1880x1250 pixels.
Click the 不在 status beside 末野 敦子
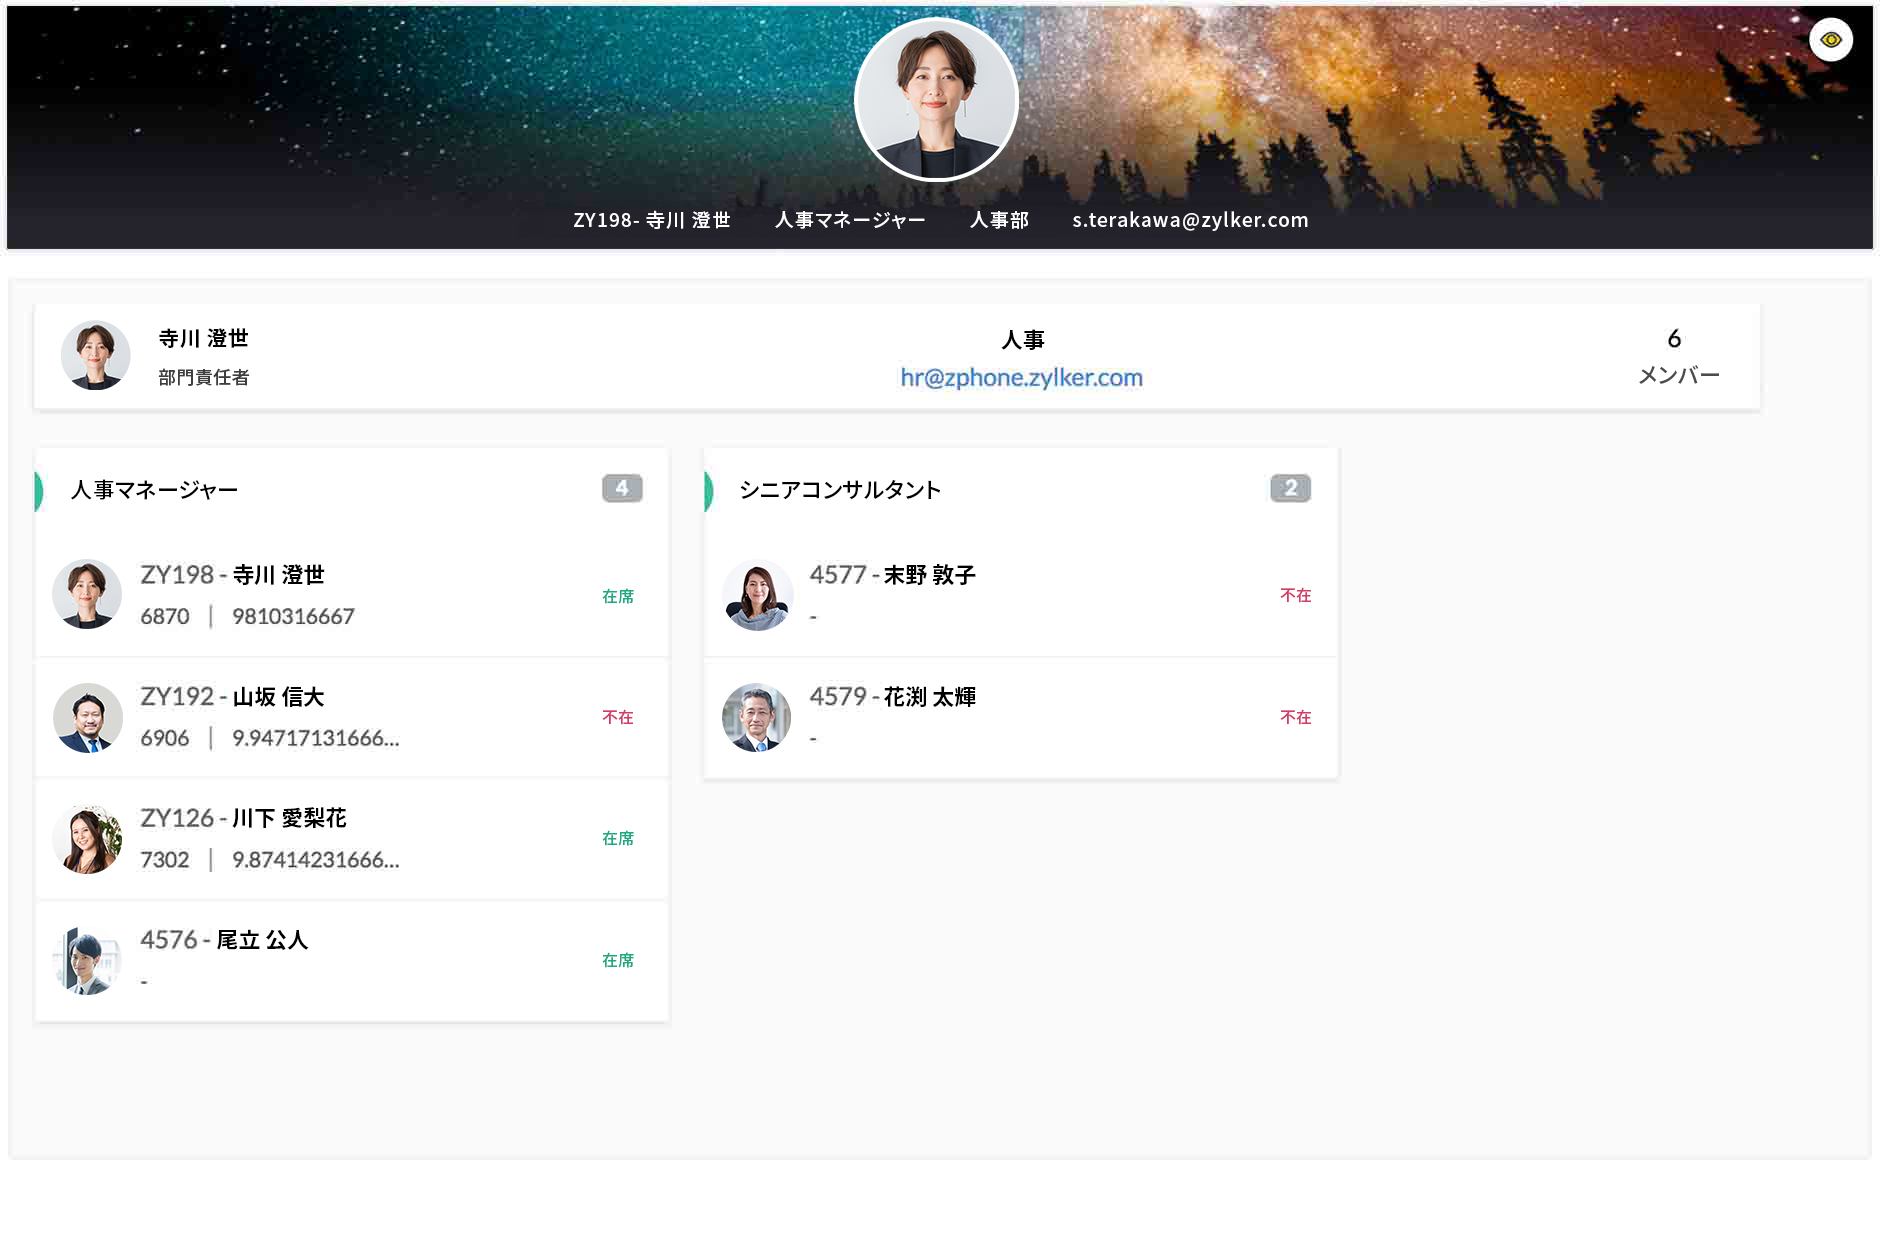point(1296,595)
